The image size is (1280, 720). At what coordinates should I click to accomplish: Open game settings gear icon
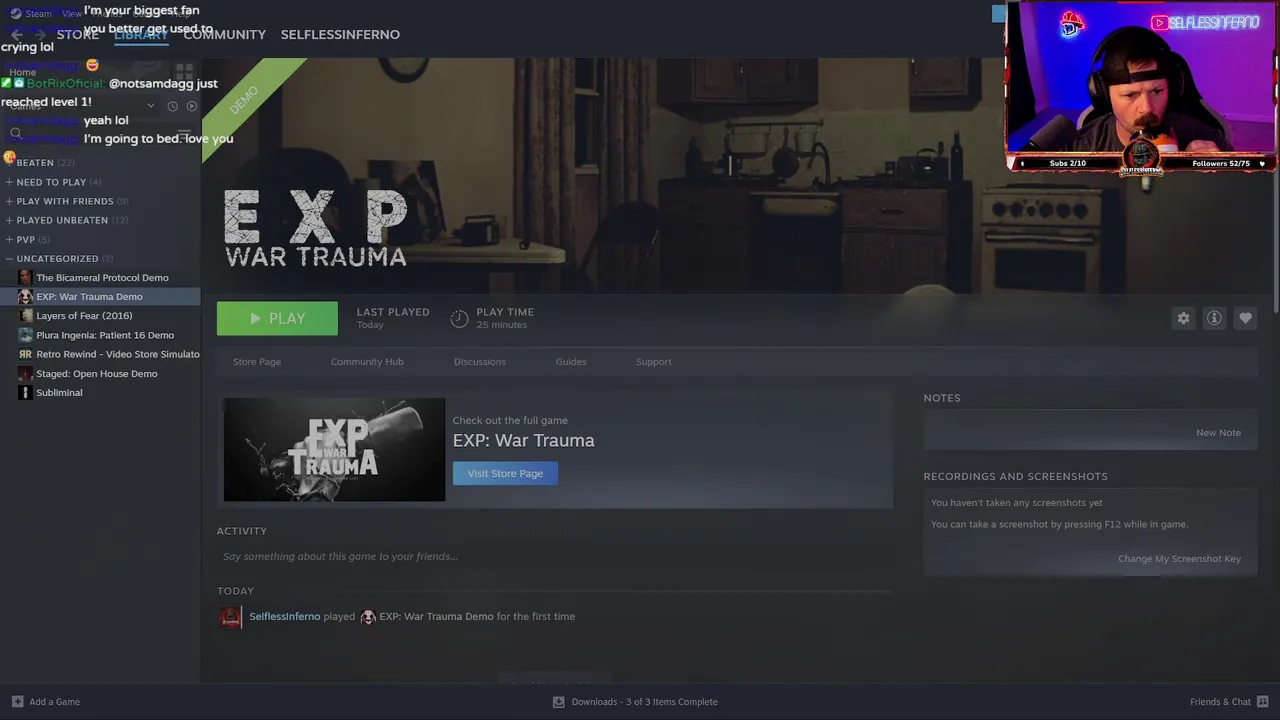[1183, 318]
